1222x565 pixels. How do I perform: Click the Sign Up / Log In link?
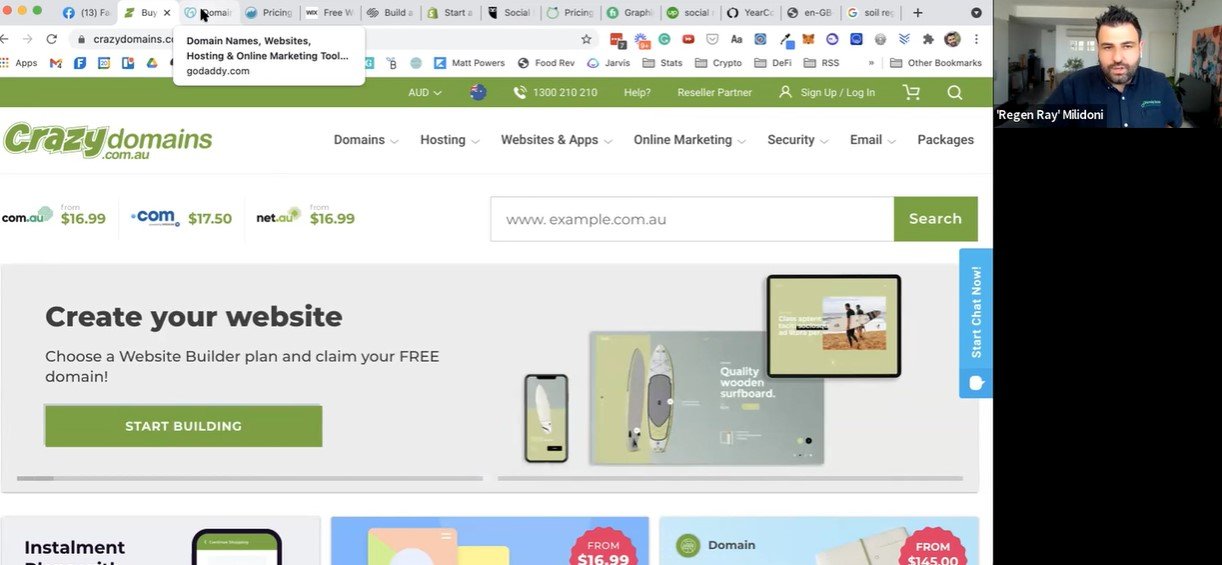coord(826,92)
